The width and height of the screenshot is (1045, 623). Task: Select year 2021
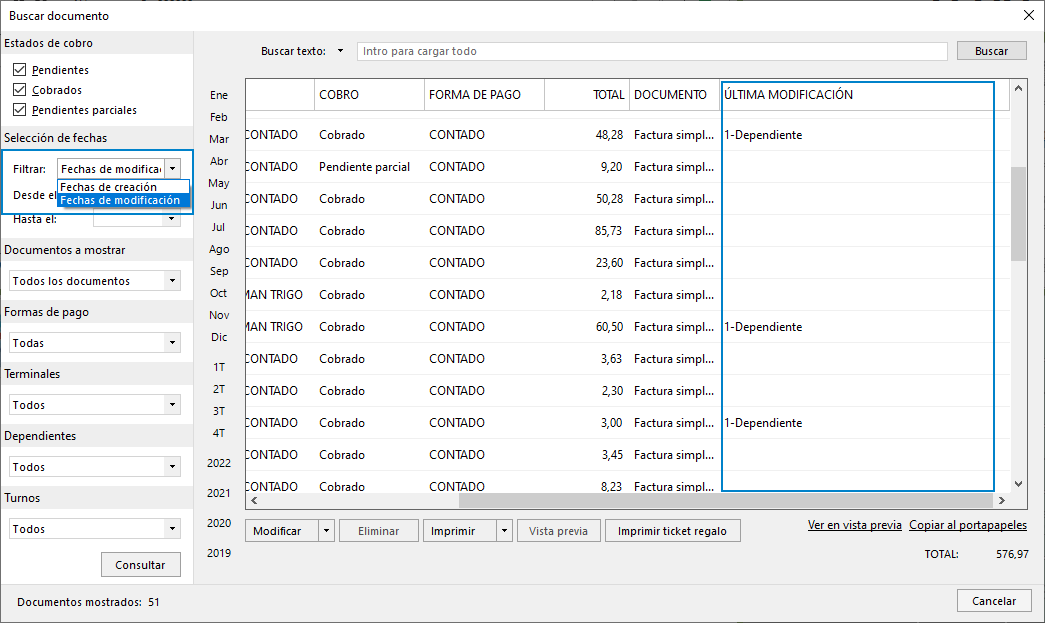pyautogui.click(x=219, y=492)
